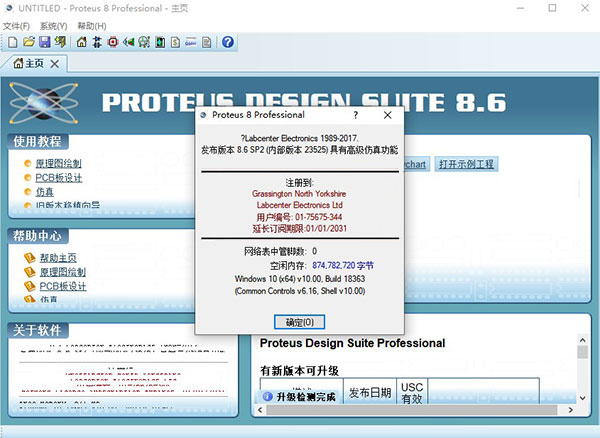
Task: Click the news panel scroll right arrow
Action: tap(571, 410)
